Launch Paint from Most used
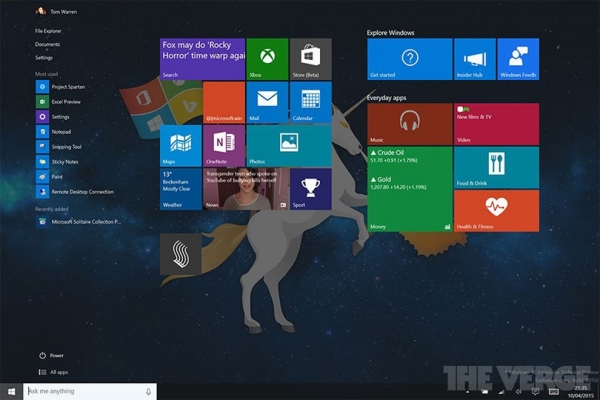Screen dimensions: 600x400 click(49, 176)
